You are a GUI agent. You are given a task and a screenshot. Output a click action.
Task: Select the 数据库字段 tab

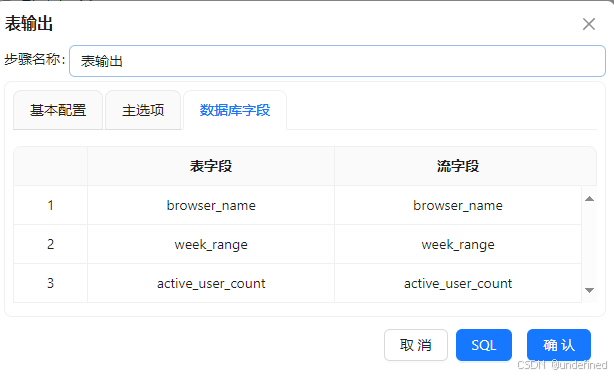(235, 110)
